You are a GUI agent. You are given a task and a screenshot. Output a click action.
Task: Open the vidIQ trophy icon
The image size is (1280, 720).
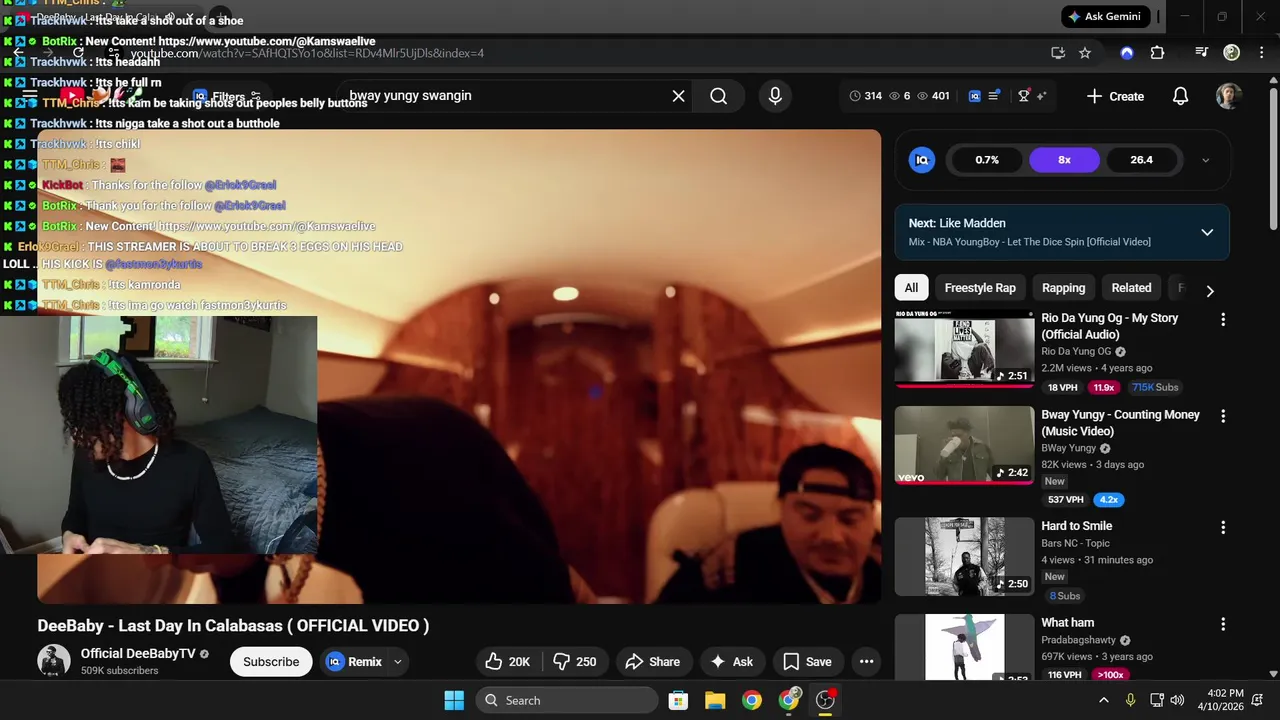pyautogui.click(x=1024, y=96)
